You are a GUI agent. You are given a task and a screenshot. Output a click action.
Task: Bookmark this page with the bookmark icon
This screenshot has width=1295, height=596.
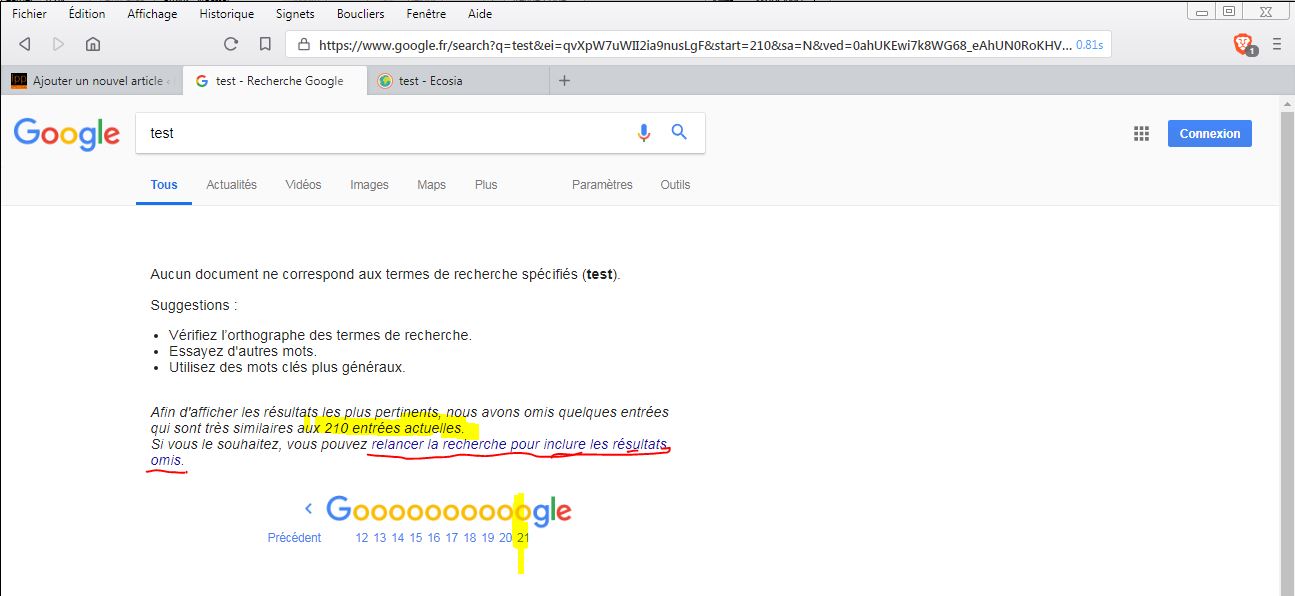265,44
